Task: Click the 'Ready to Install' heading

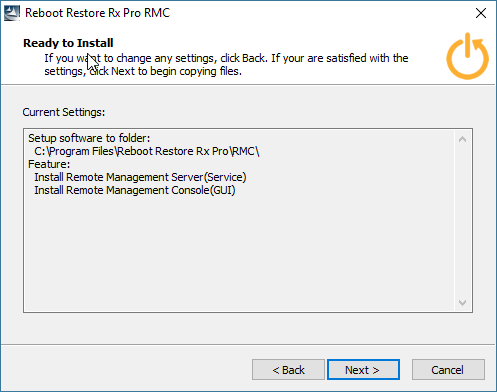Action: pos(68,43)
